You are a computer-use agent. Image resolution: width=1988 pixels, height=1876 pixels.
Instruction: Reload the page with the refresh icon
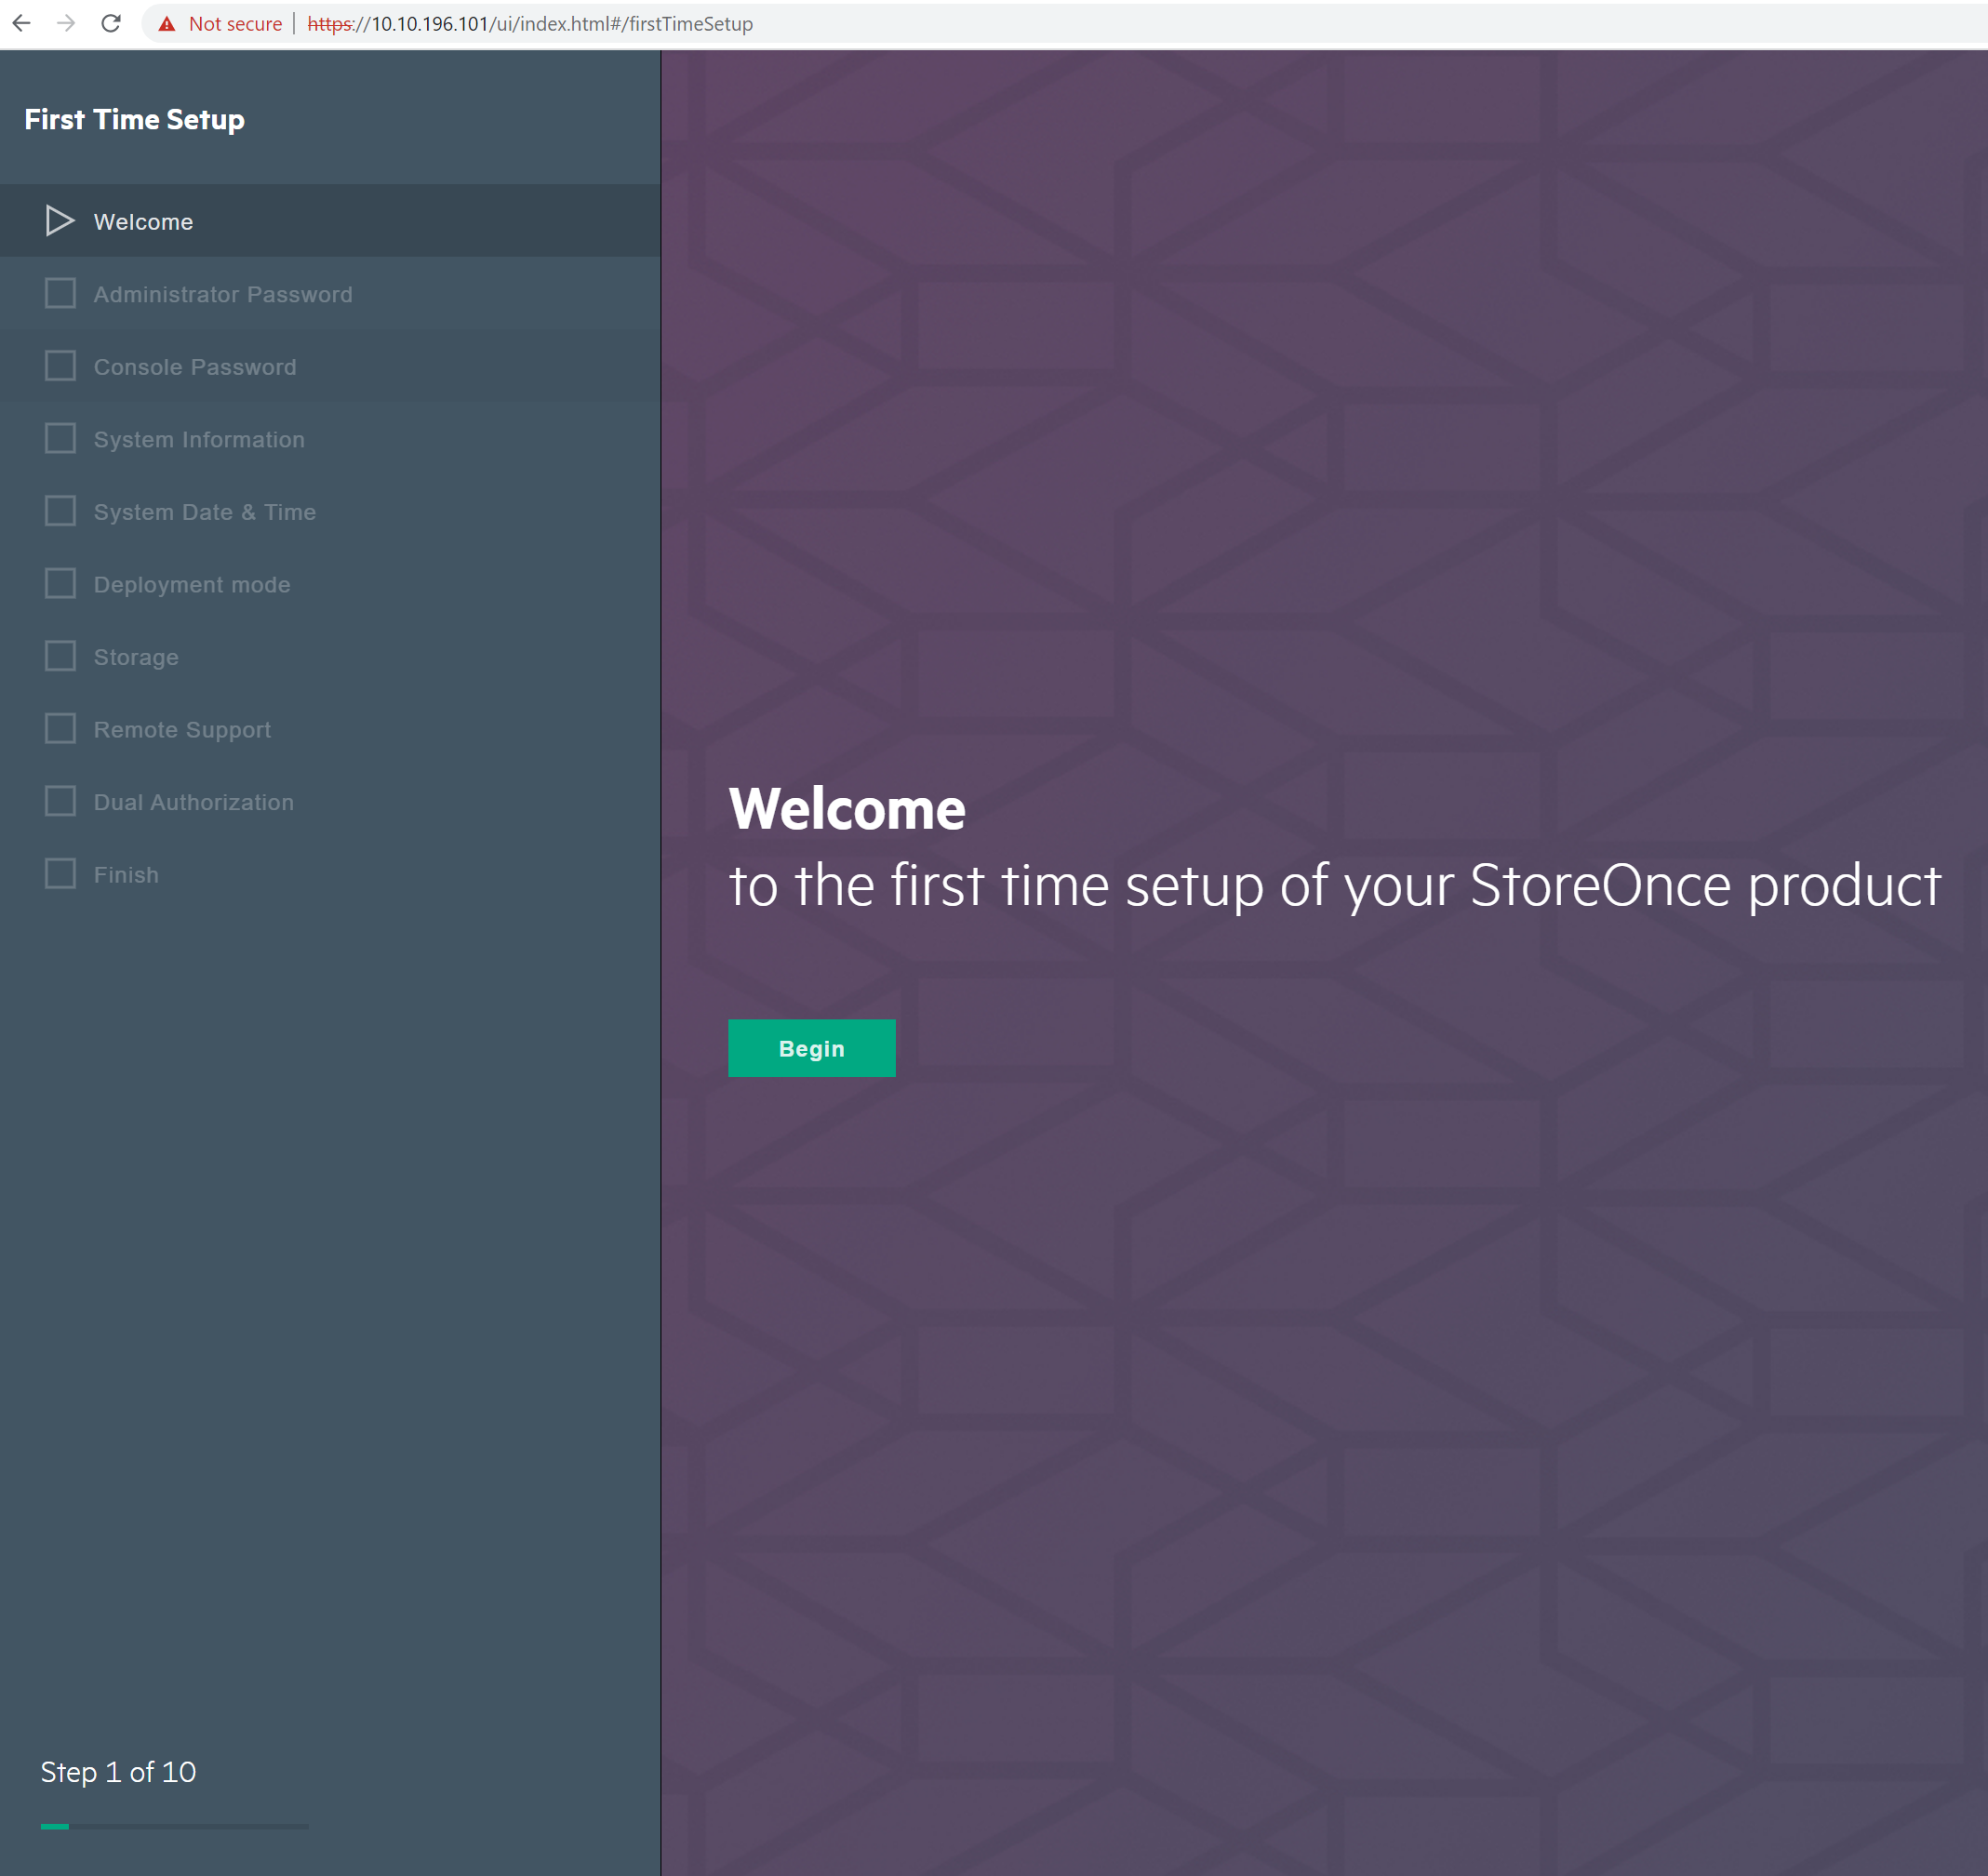(x=111, y=23)
